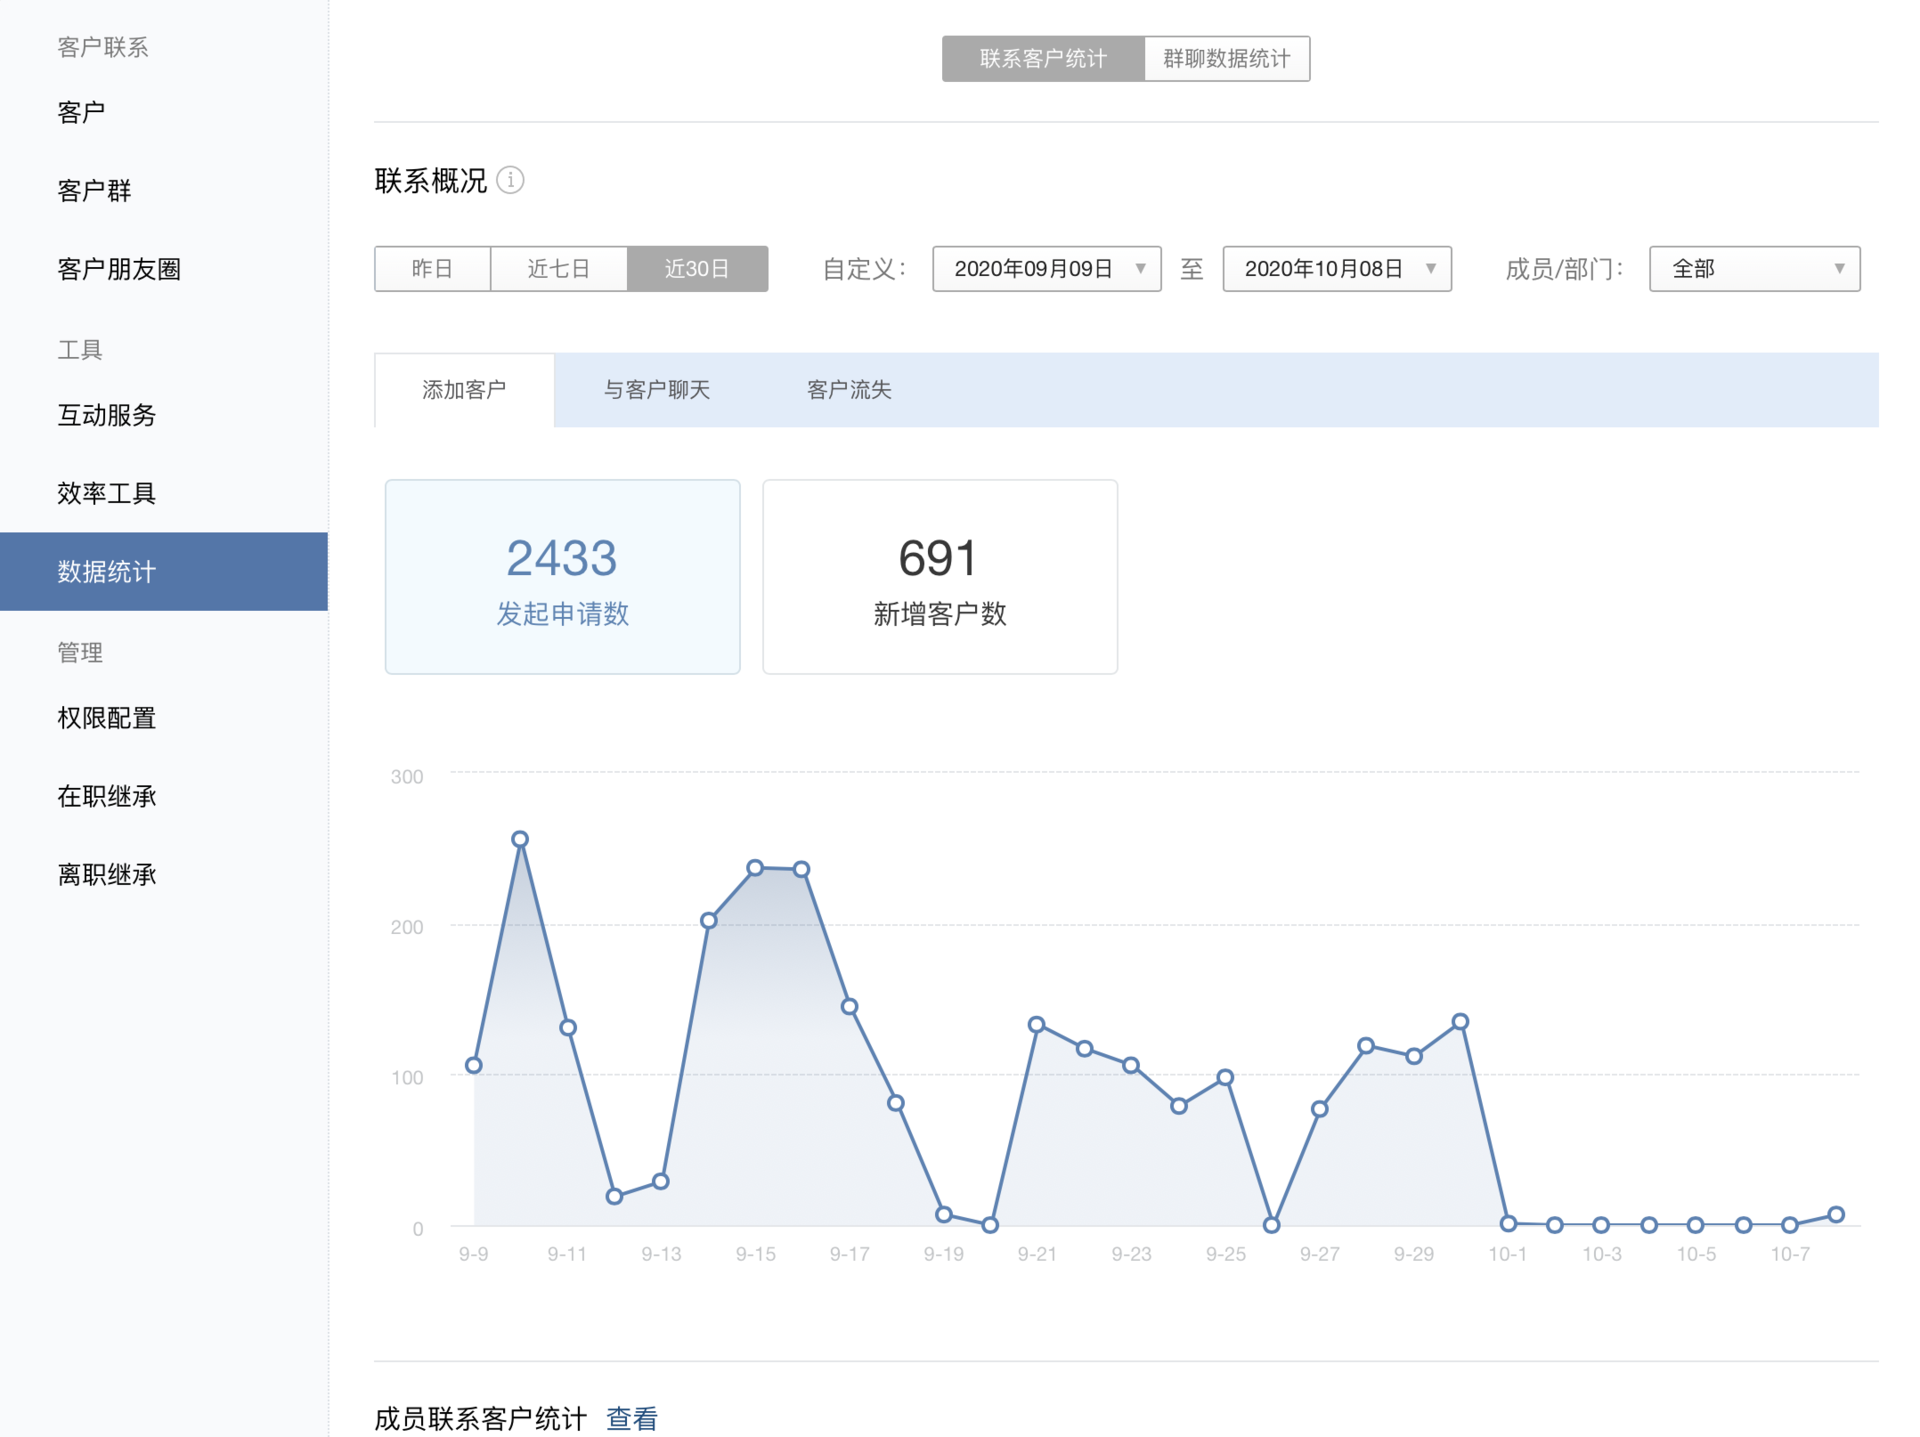Choose the 近七日 time range
This screenshot has width=1920, height=1437.
(x=558, y=269)
